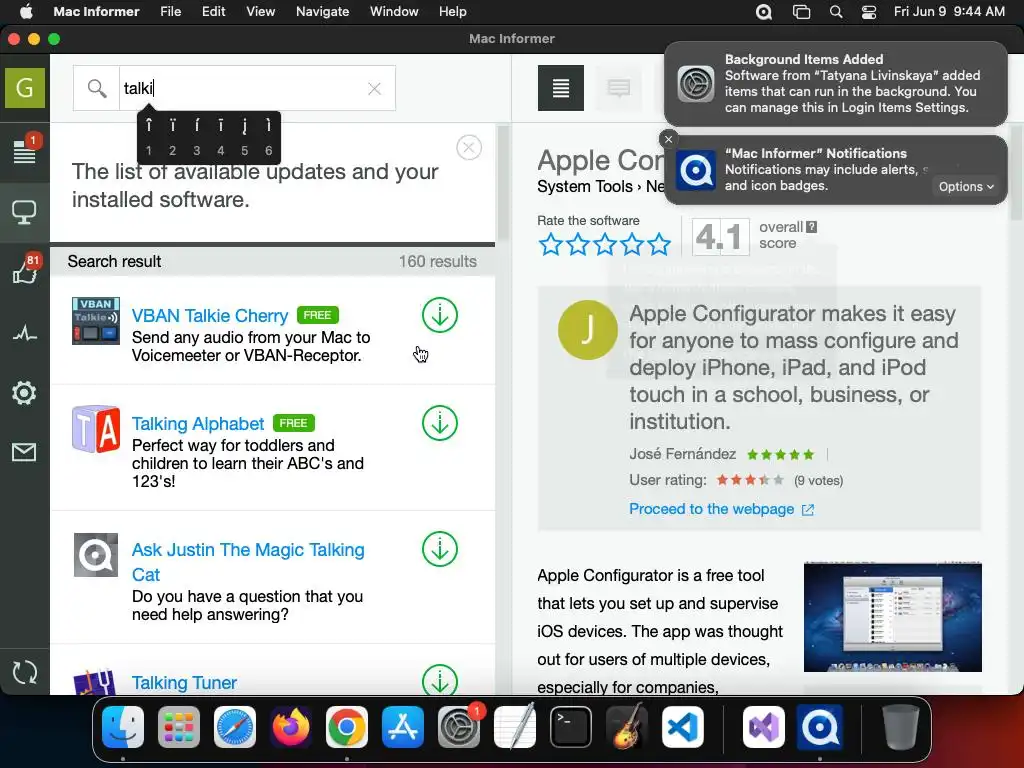Viewport: 1024px width, 768px height.
Task: Open the VBAN Talkie Cherry title link
Action: point(210,315)
